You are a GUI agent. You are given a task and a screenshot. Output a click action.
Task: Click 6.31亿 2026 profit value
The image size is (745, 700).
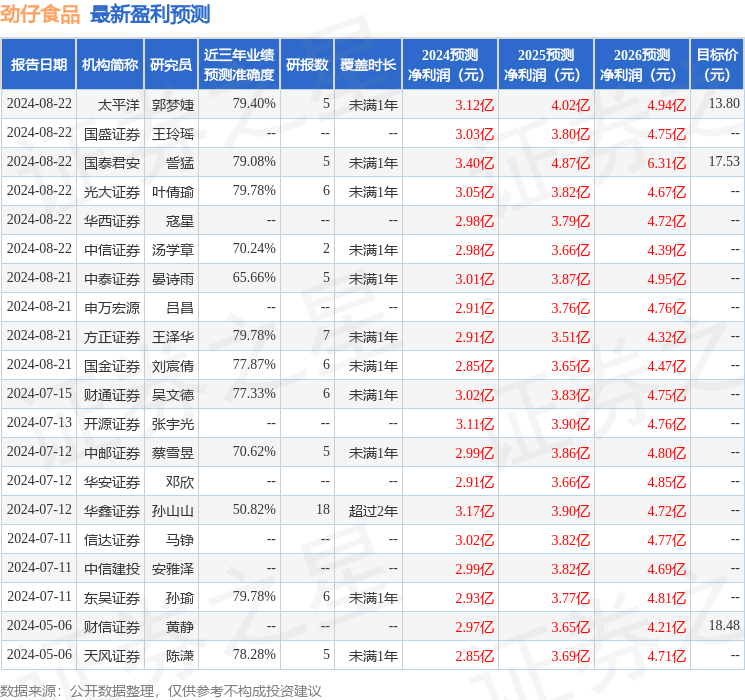667,163
